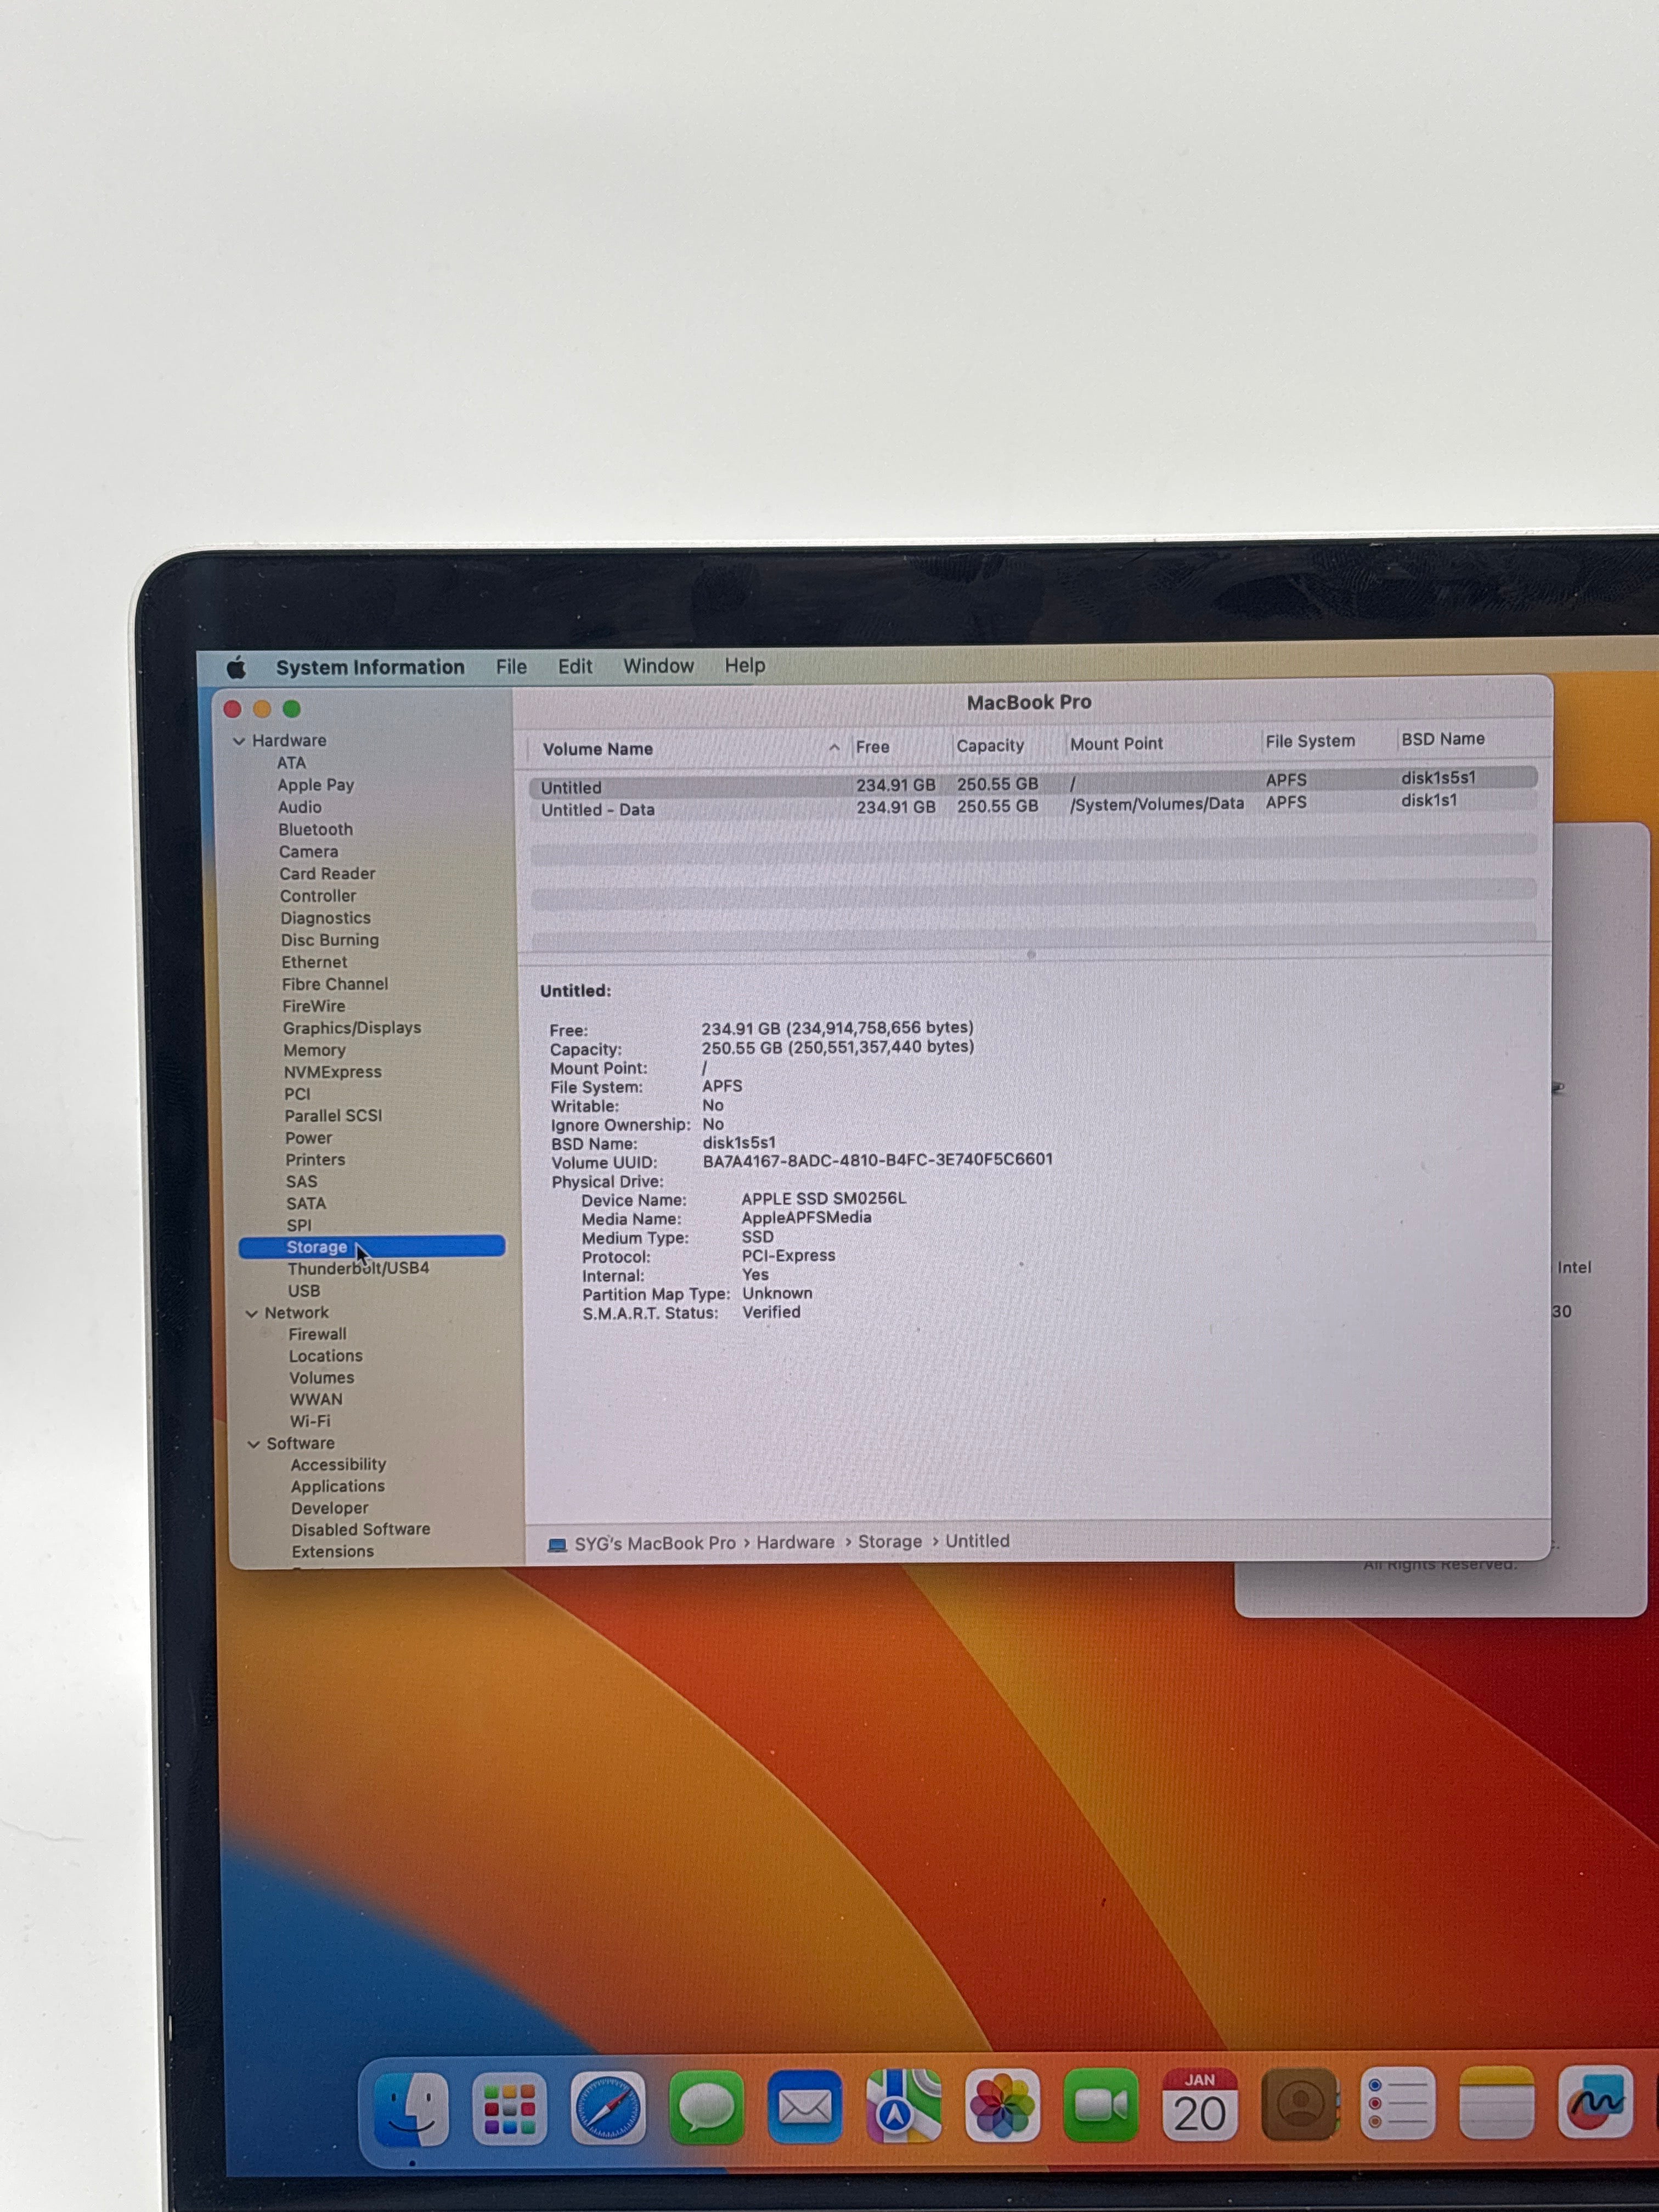1659x2212 pixels.
Task: Open Mail from the Dock
Action: tap(805, 2107)
